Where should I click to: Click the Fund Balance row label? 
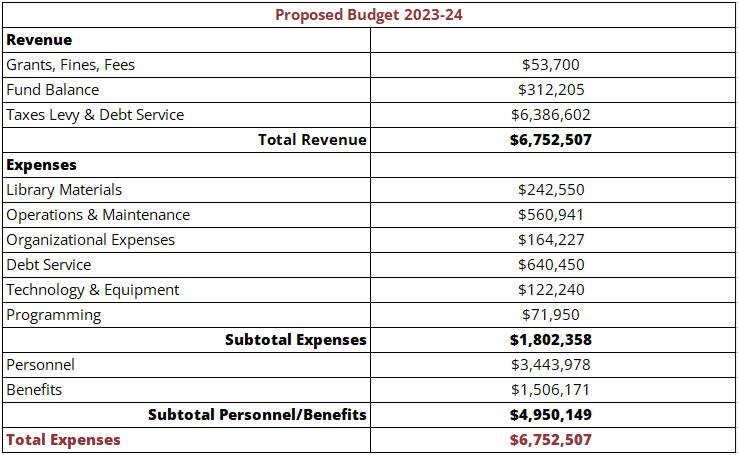[53, 90]
